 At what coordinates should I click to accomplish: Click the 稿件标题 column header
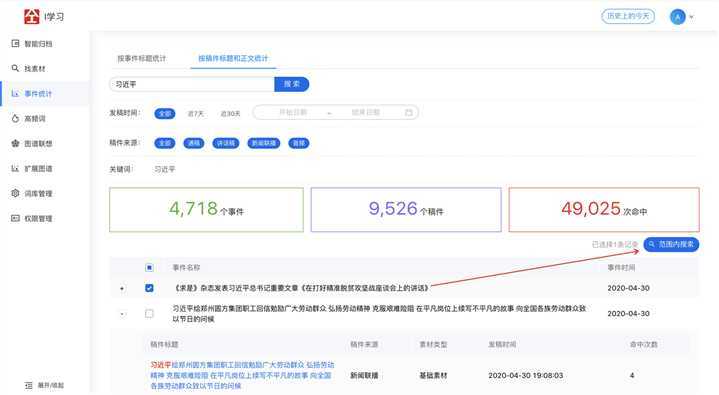pyautogui.click(x=164, y=344)
